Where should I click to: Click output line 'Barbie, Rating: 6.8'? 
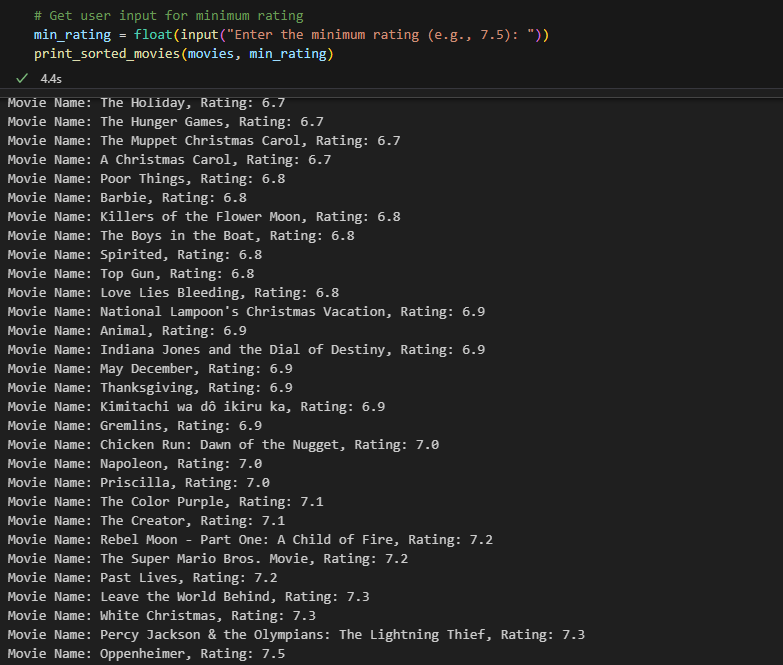(127, 198)
